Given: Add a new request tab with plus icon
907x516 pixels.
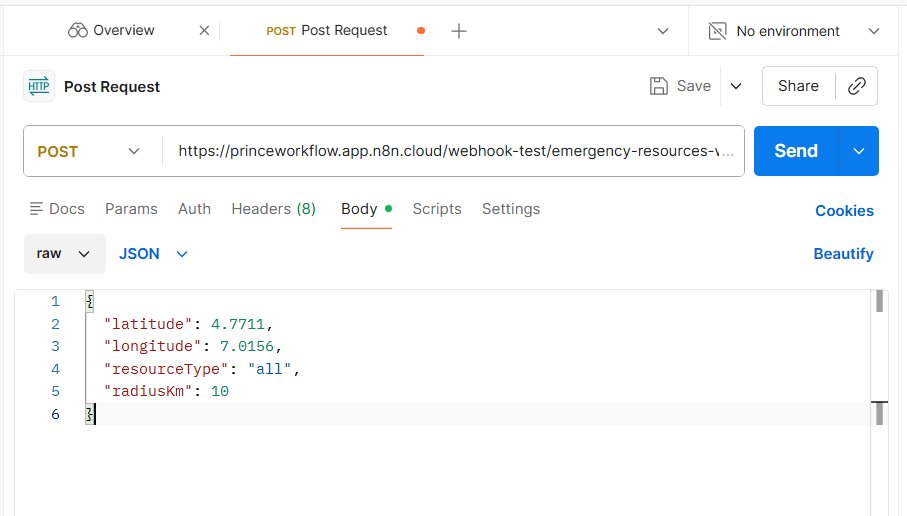Looking at the screenshot, I should [459, 31].
